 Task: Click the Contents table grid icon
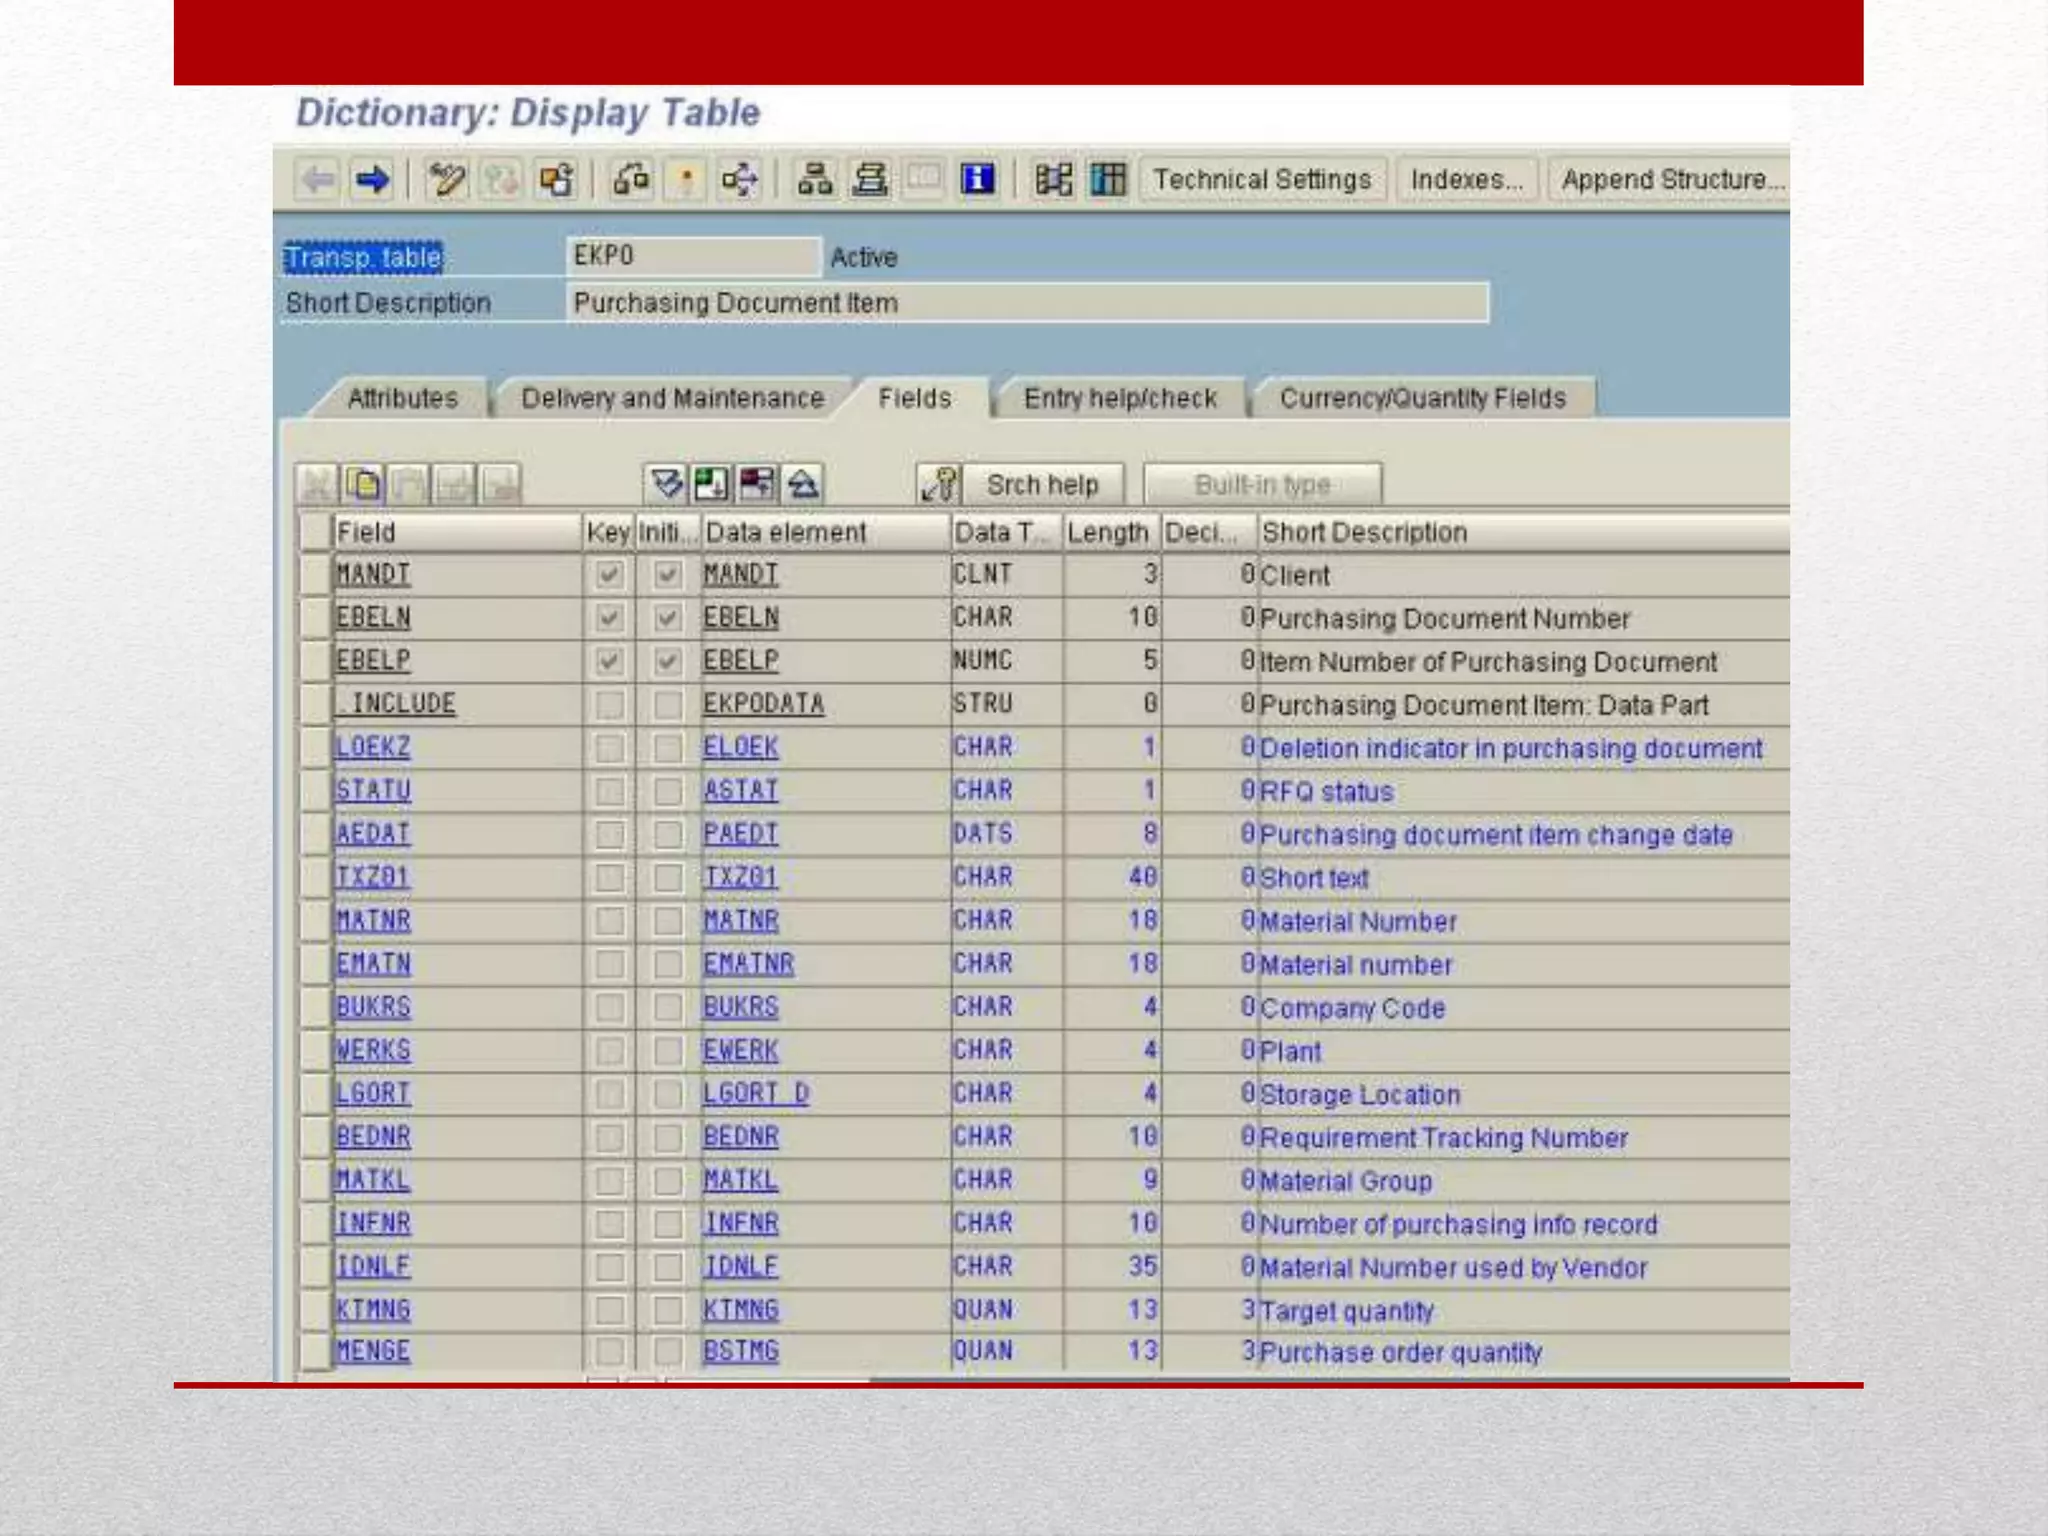pos(1108,180)
